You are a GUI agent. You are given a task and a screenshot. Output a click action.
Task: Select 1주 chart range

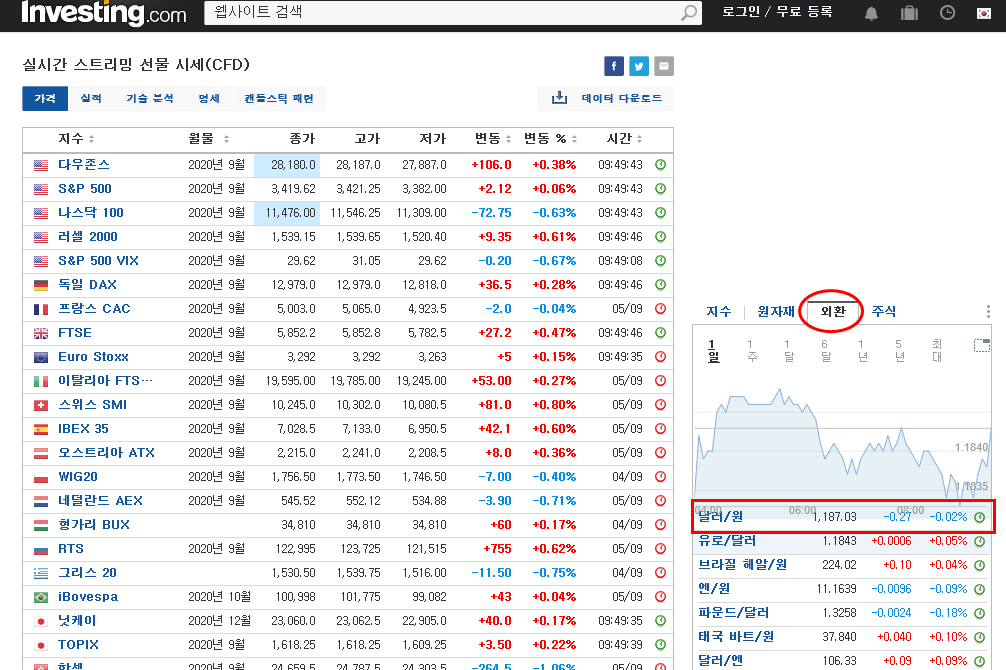[751, 351]
